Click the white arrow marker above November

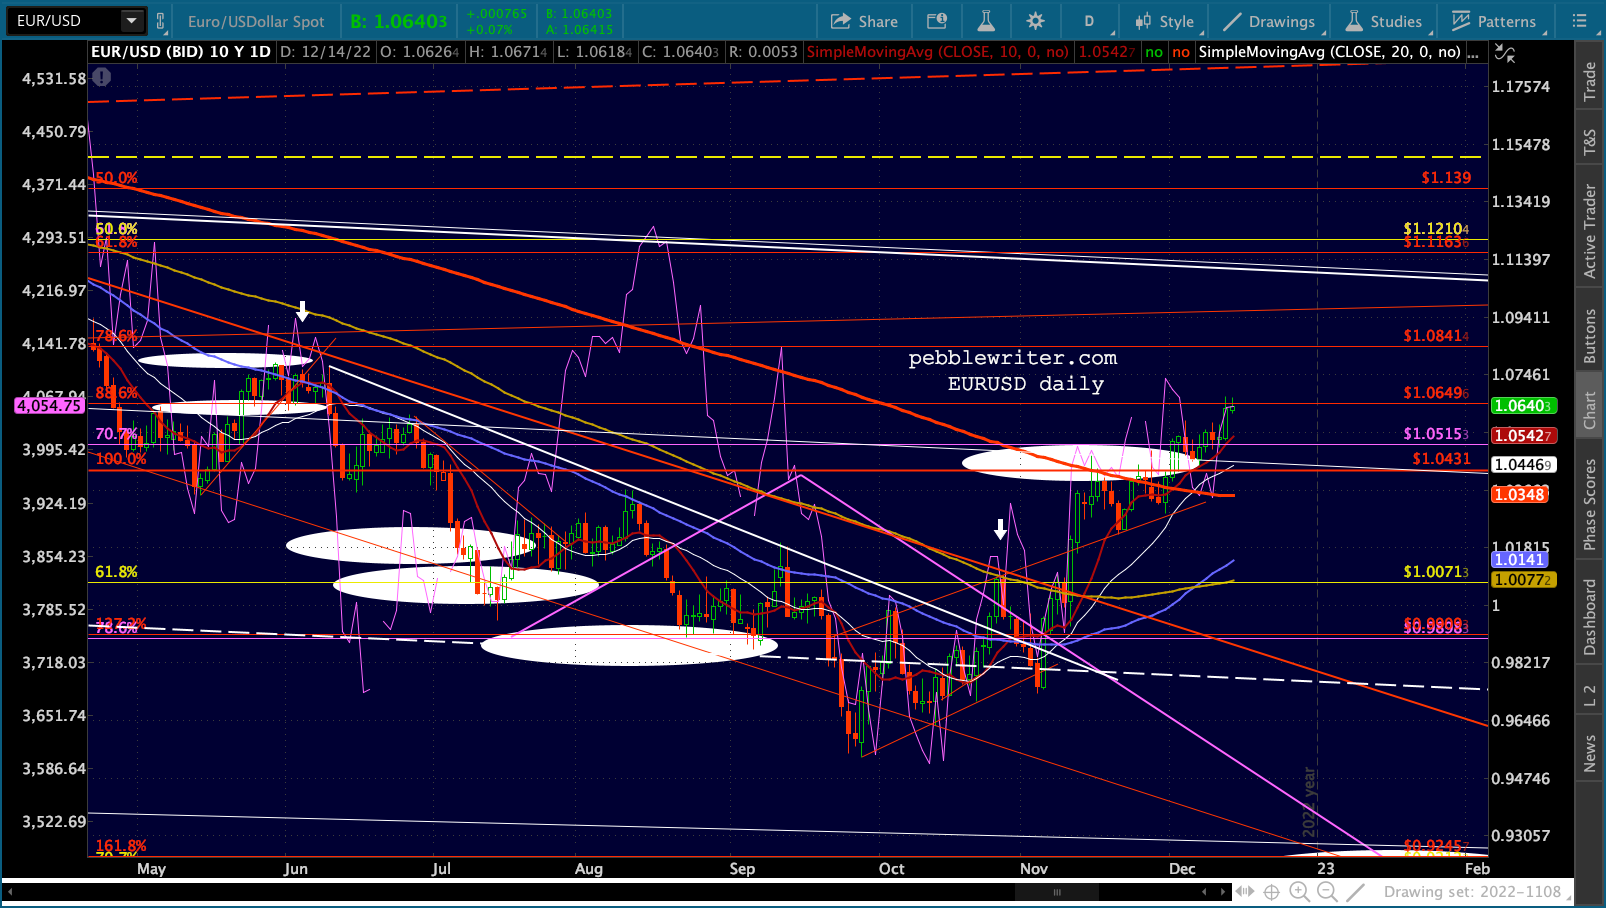[x=1000, y=529]
